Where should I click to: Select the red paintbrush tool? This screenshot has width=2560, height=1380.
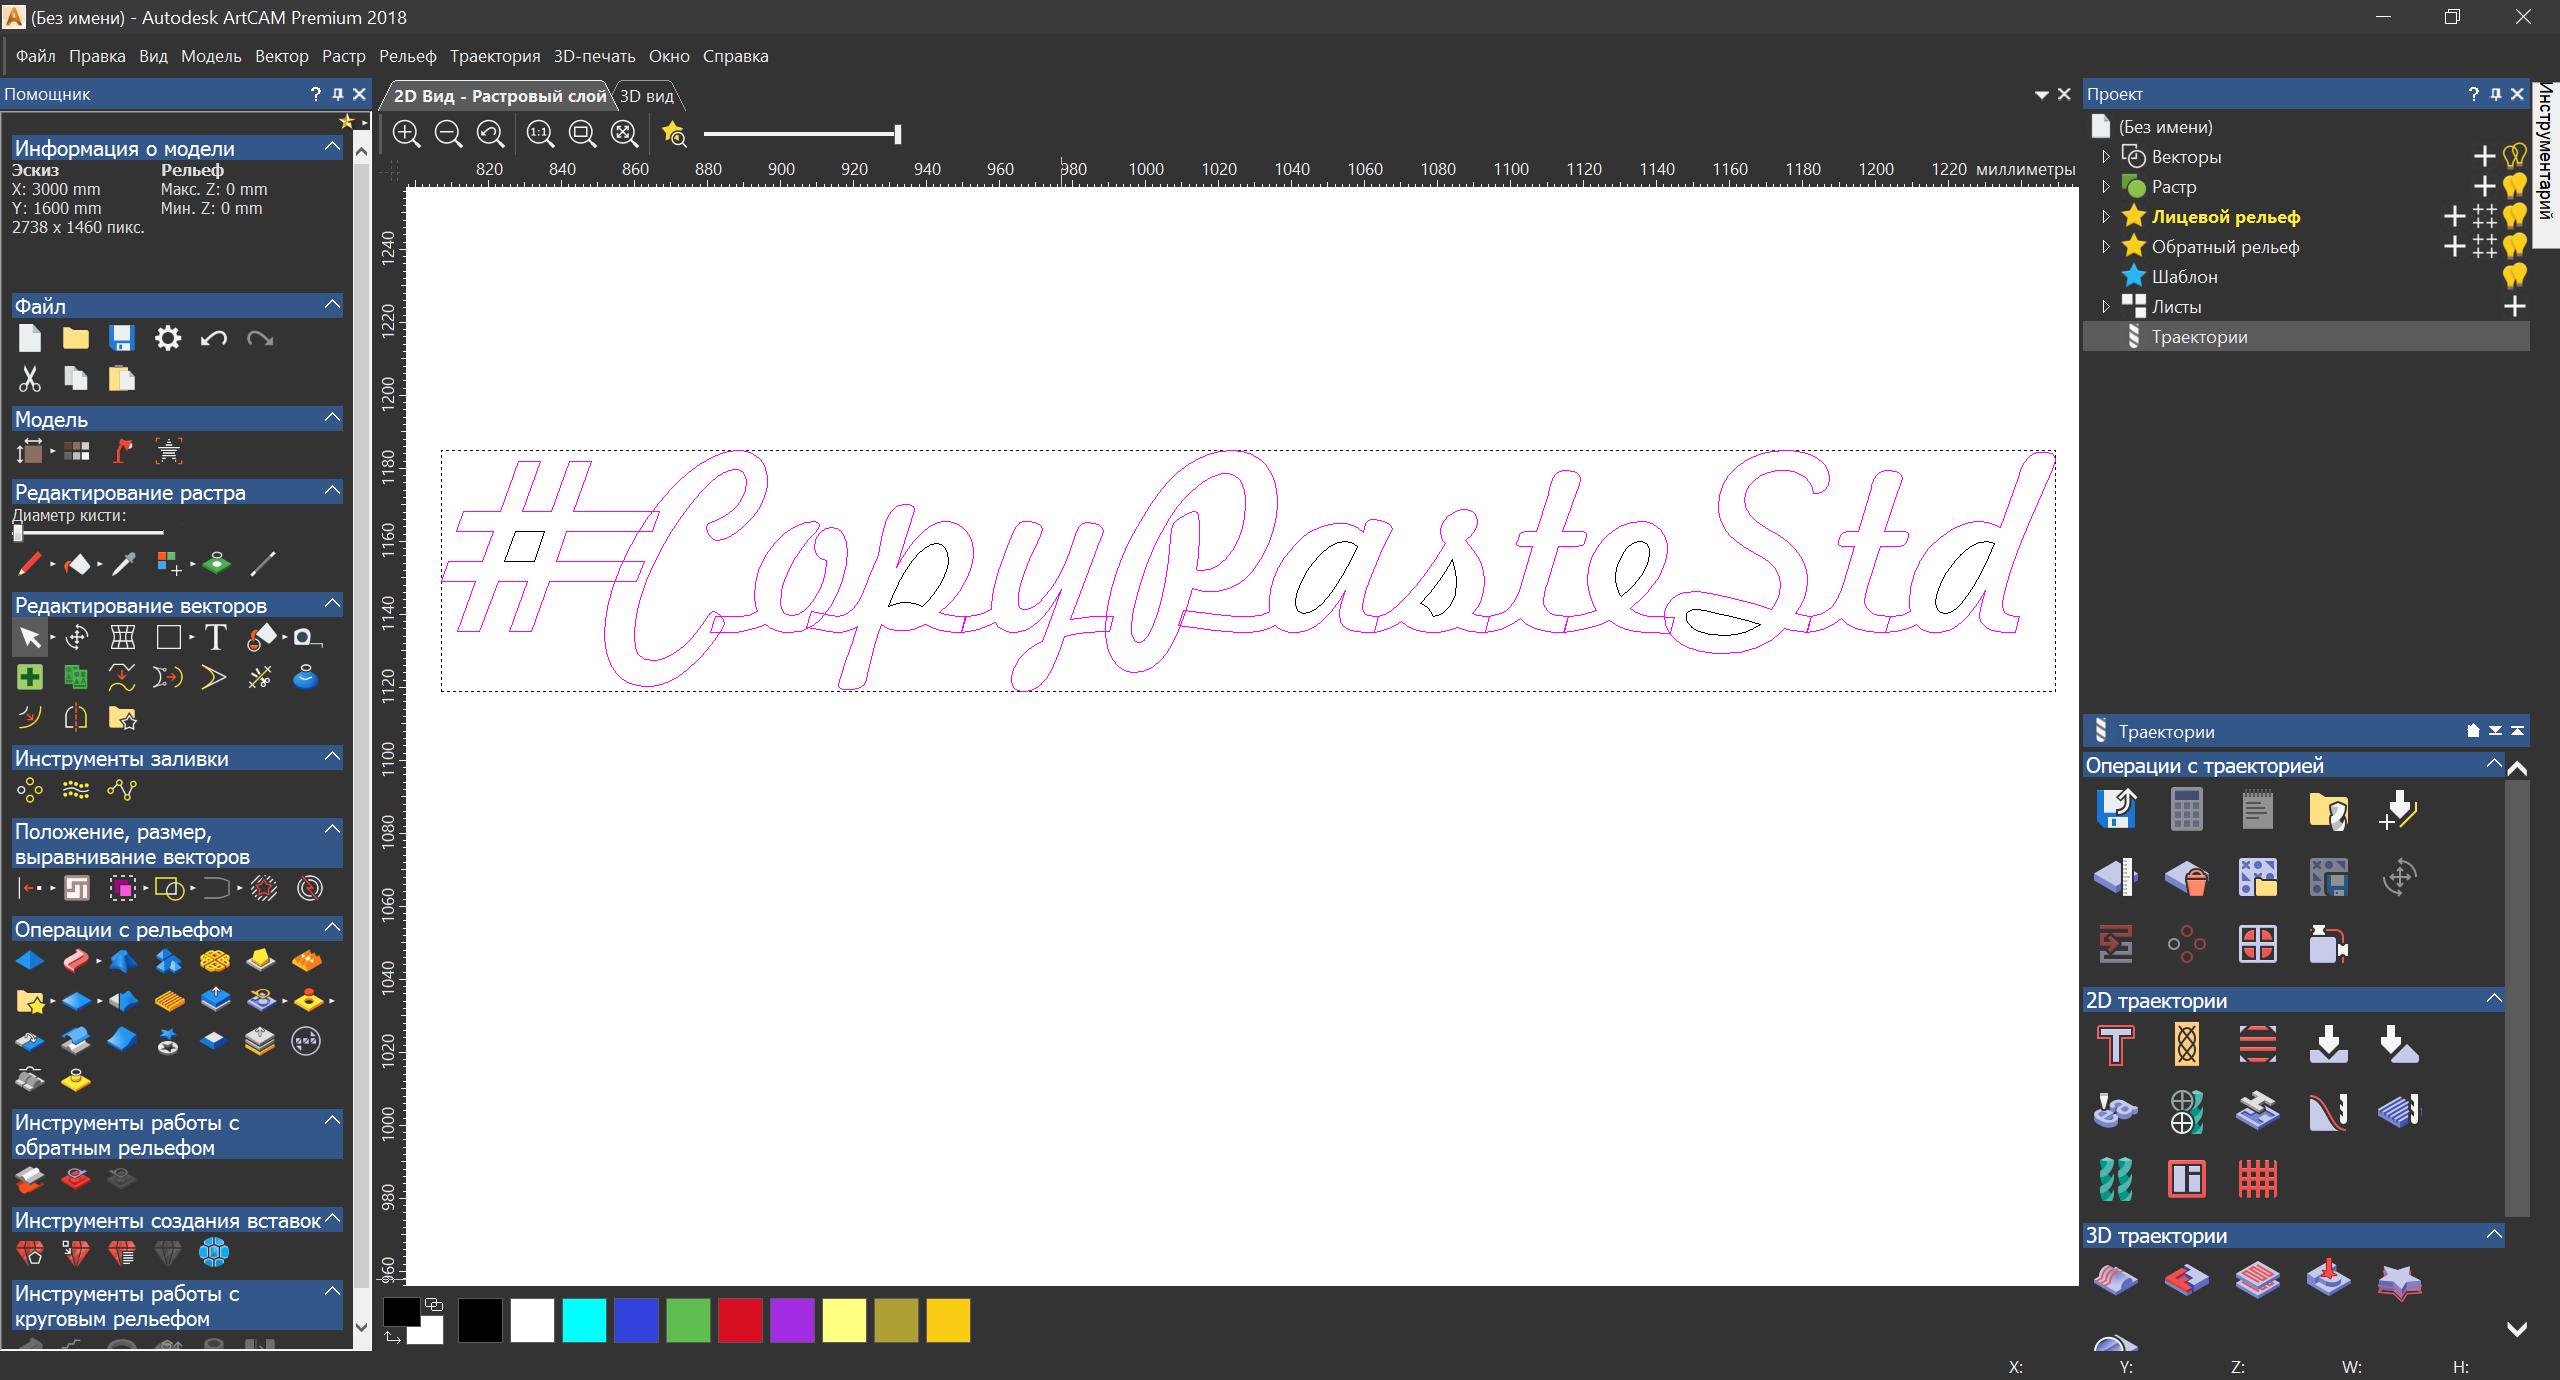pos(29,565)
